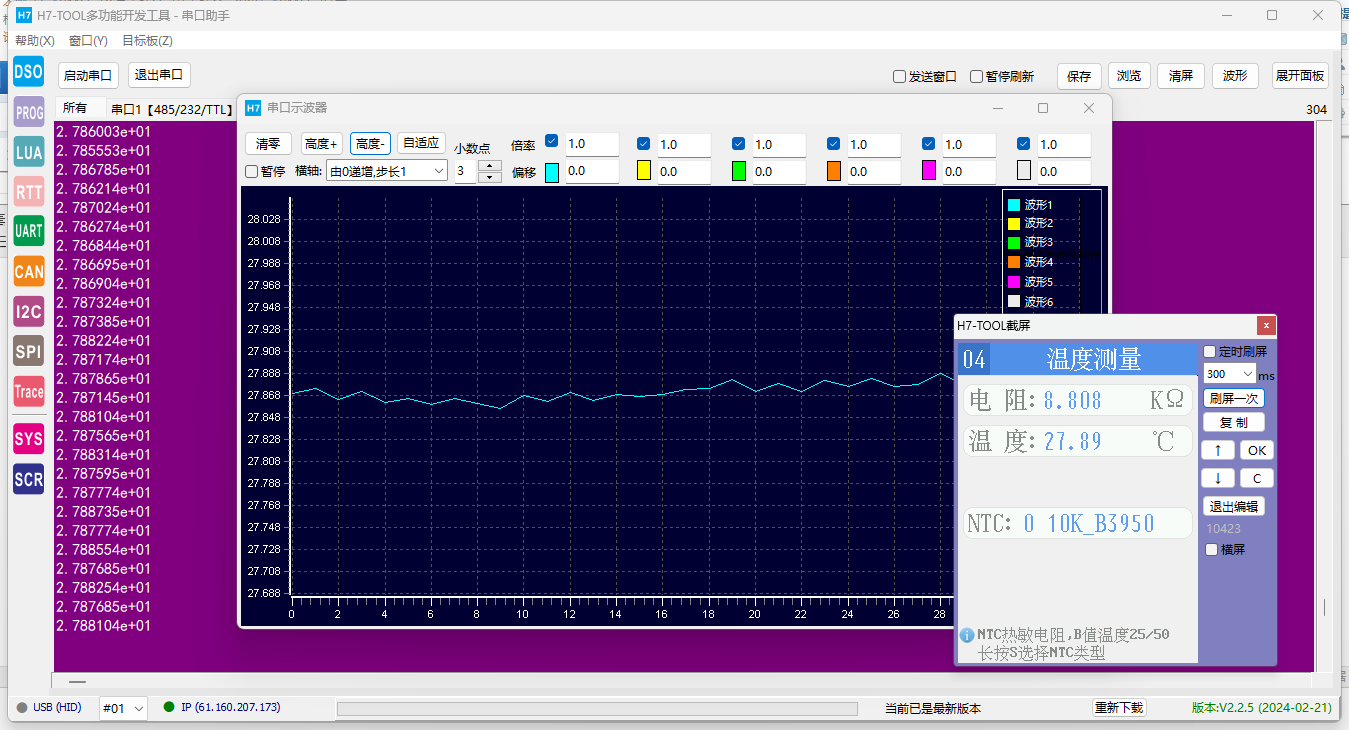The image size is (1349, 730).
Task: Open the 窗口(Y) menu
Action: (88, 41)
